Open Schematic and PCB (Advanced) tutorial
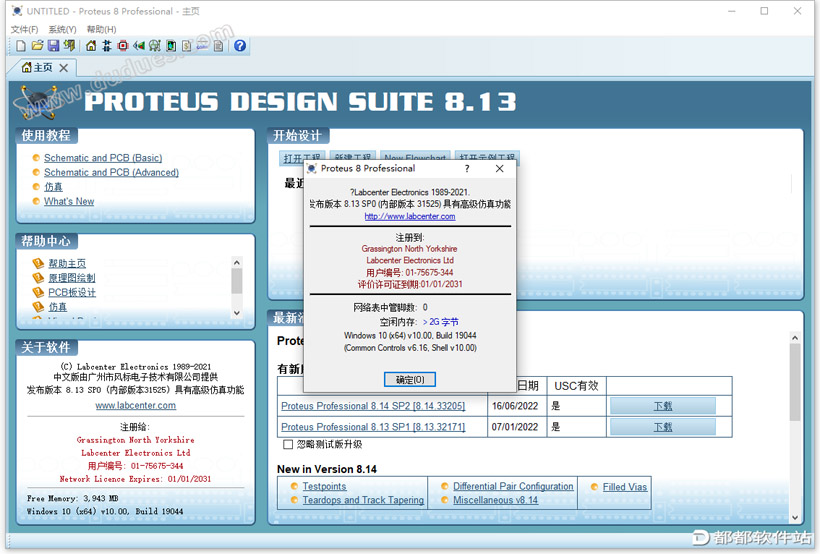820x554 pixels. coord(111,173)
